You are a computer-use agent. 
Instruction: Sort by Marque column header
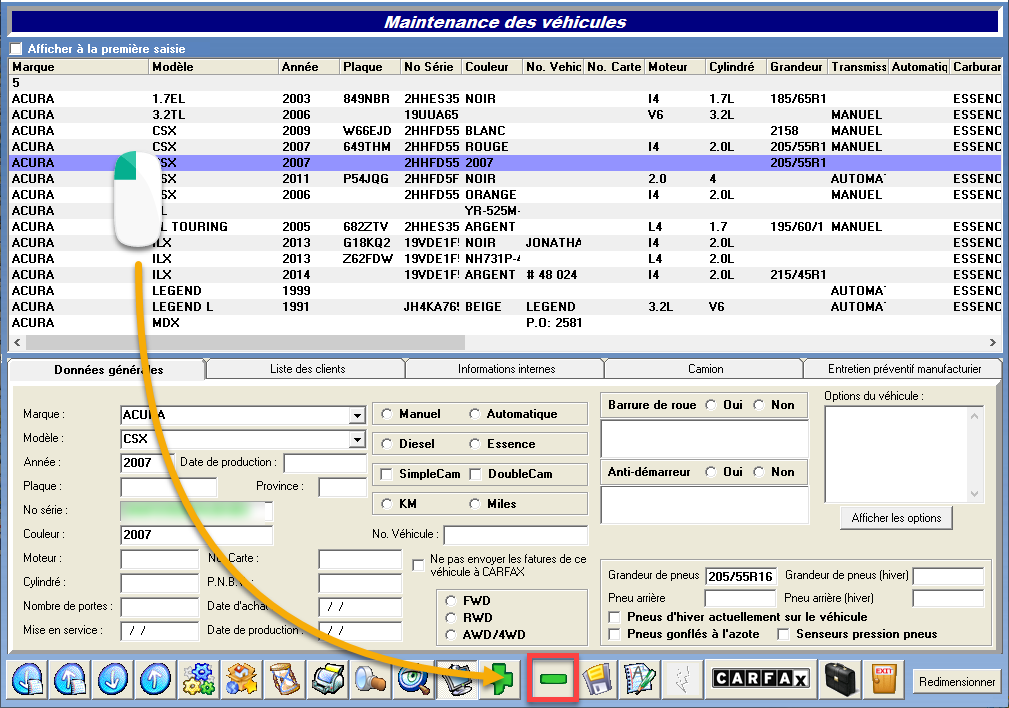click(x=79, y=67)
